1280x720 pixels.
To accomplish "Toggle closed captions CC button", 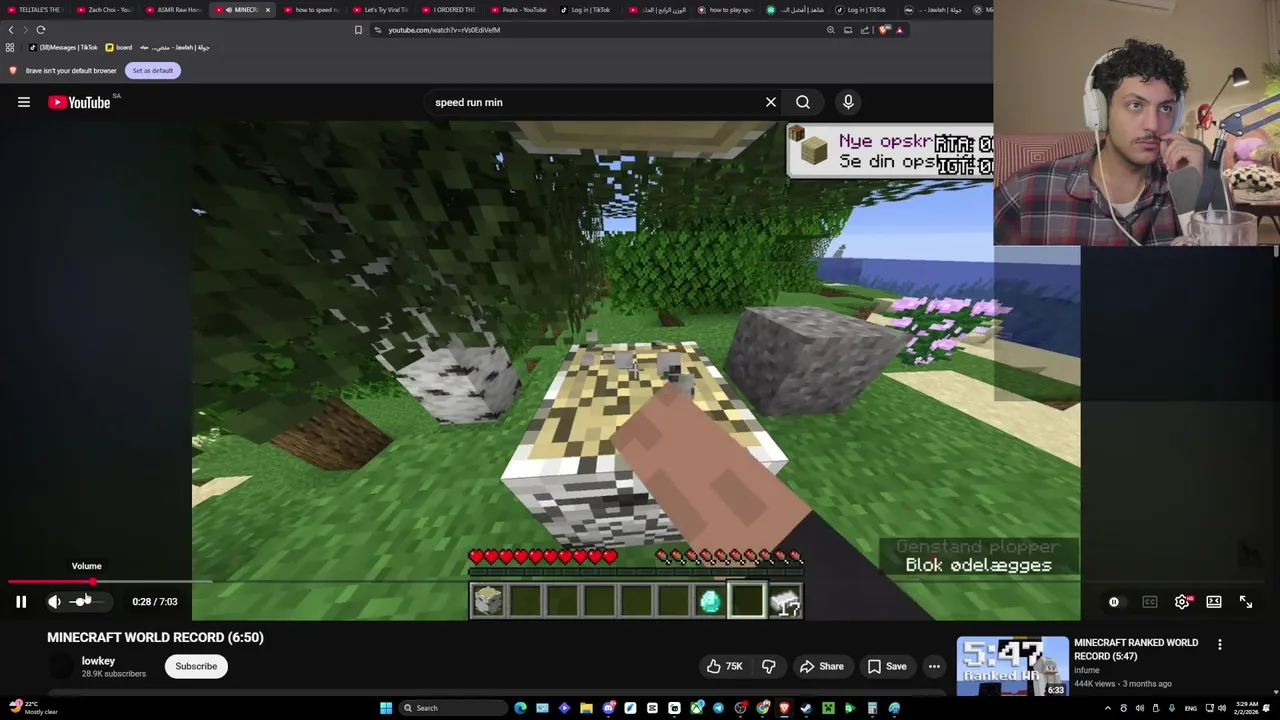I will [x=1150, y=602].
